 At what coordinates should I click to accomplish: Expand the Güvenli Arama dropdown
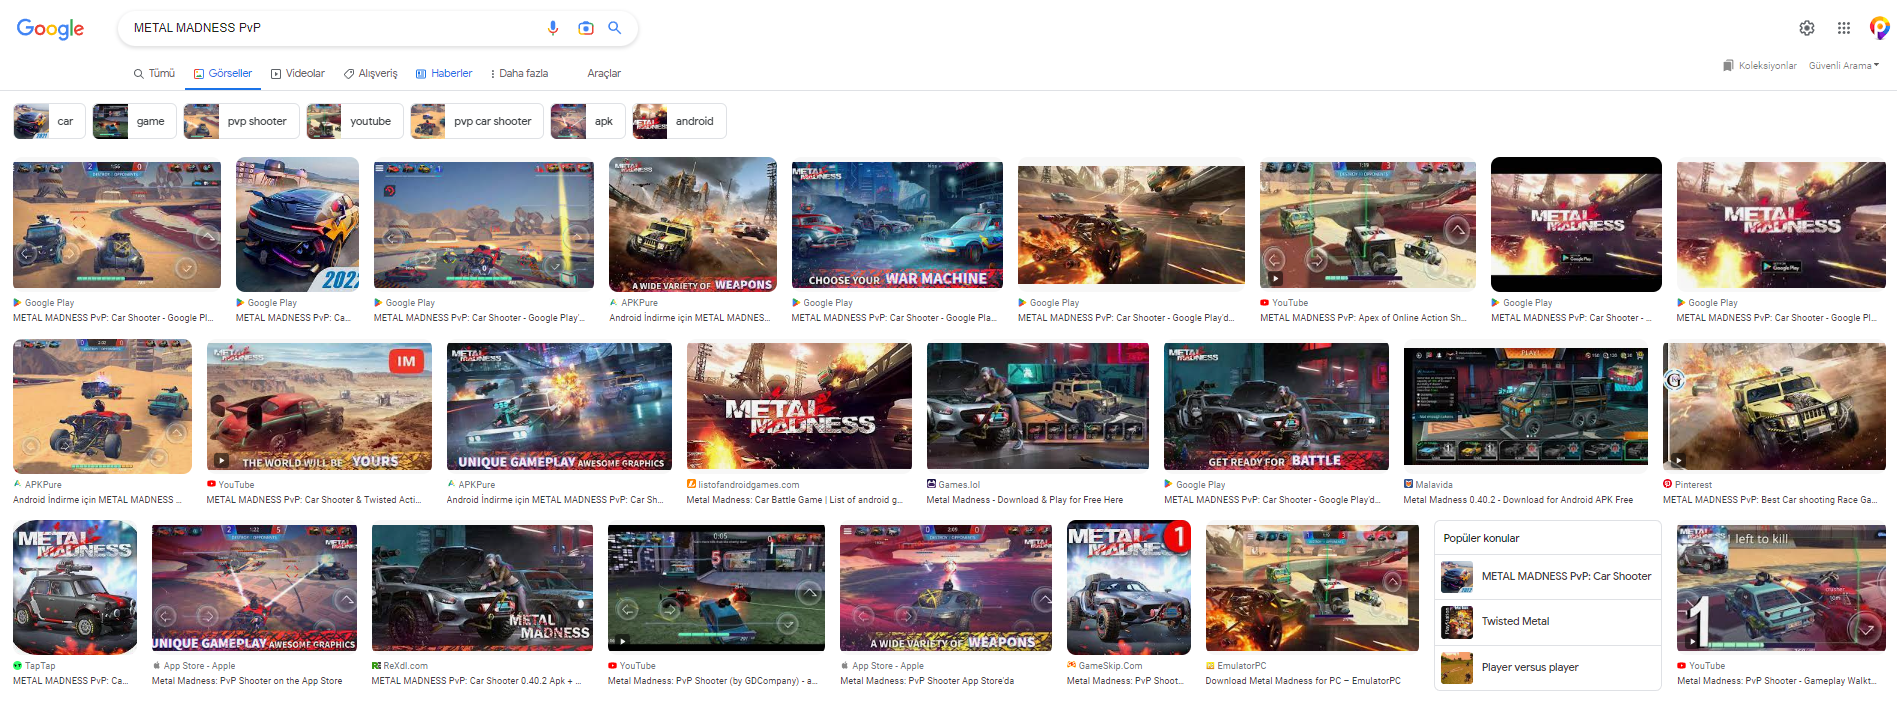[x=1844, y=66]
